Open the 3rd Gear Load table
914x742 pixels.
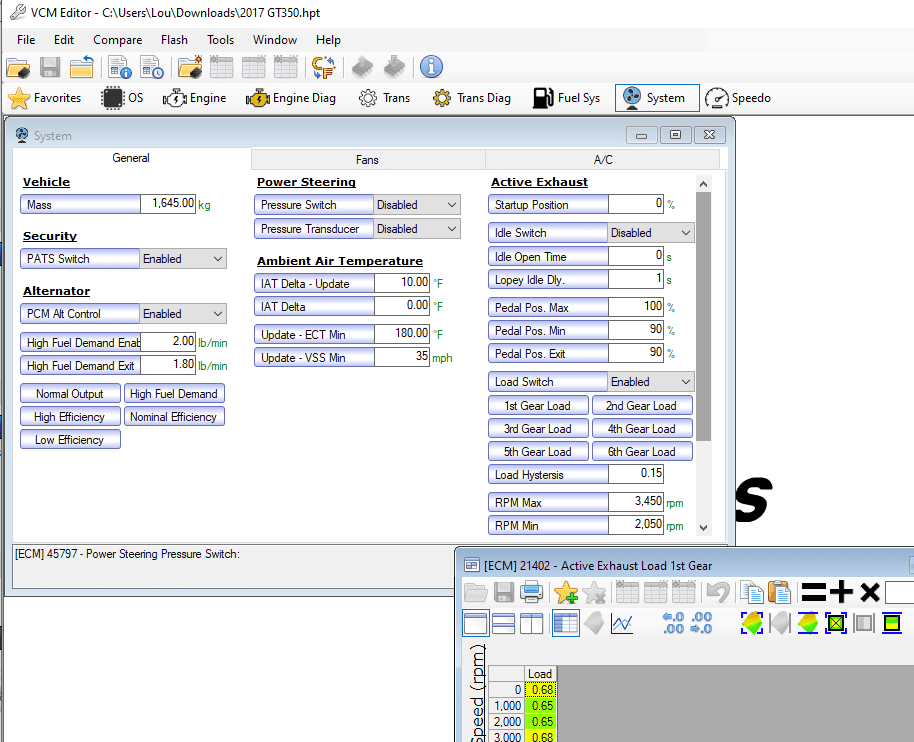coord(537,429)
